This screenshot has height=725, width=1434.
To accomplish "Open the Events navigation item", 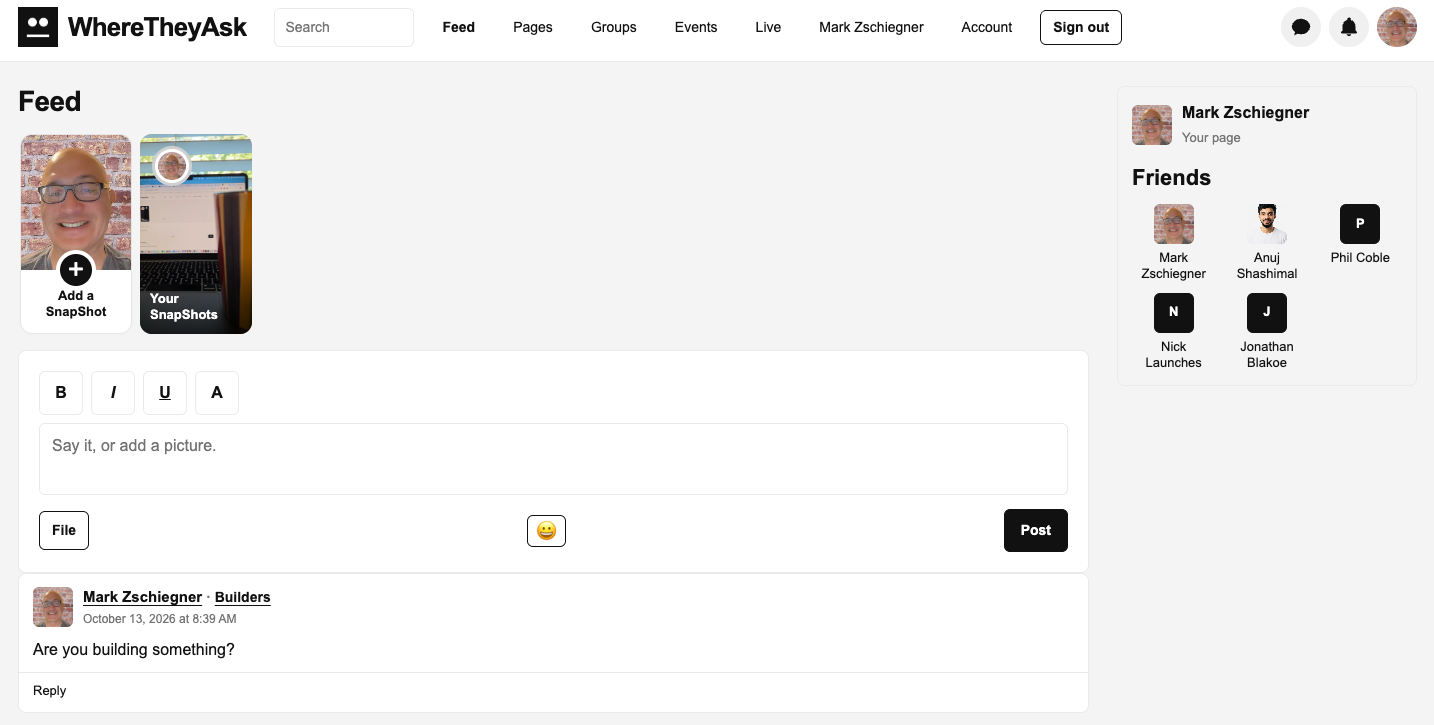I will 696,27.
